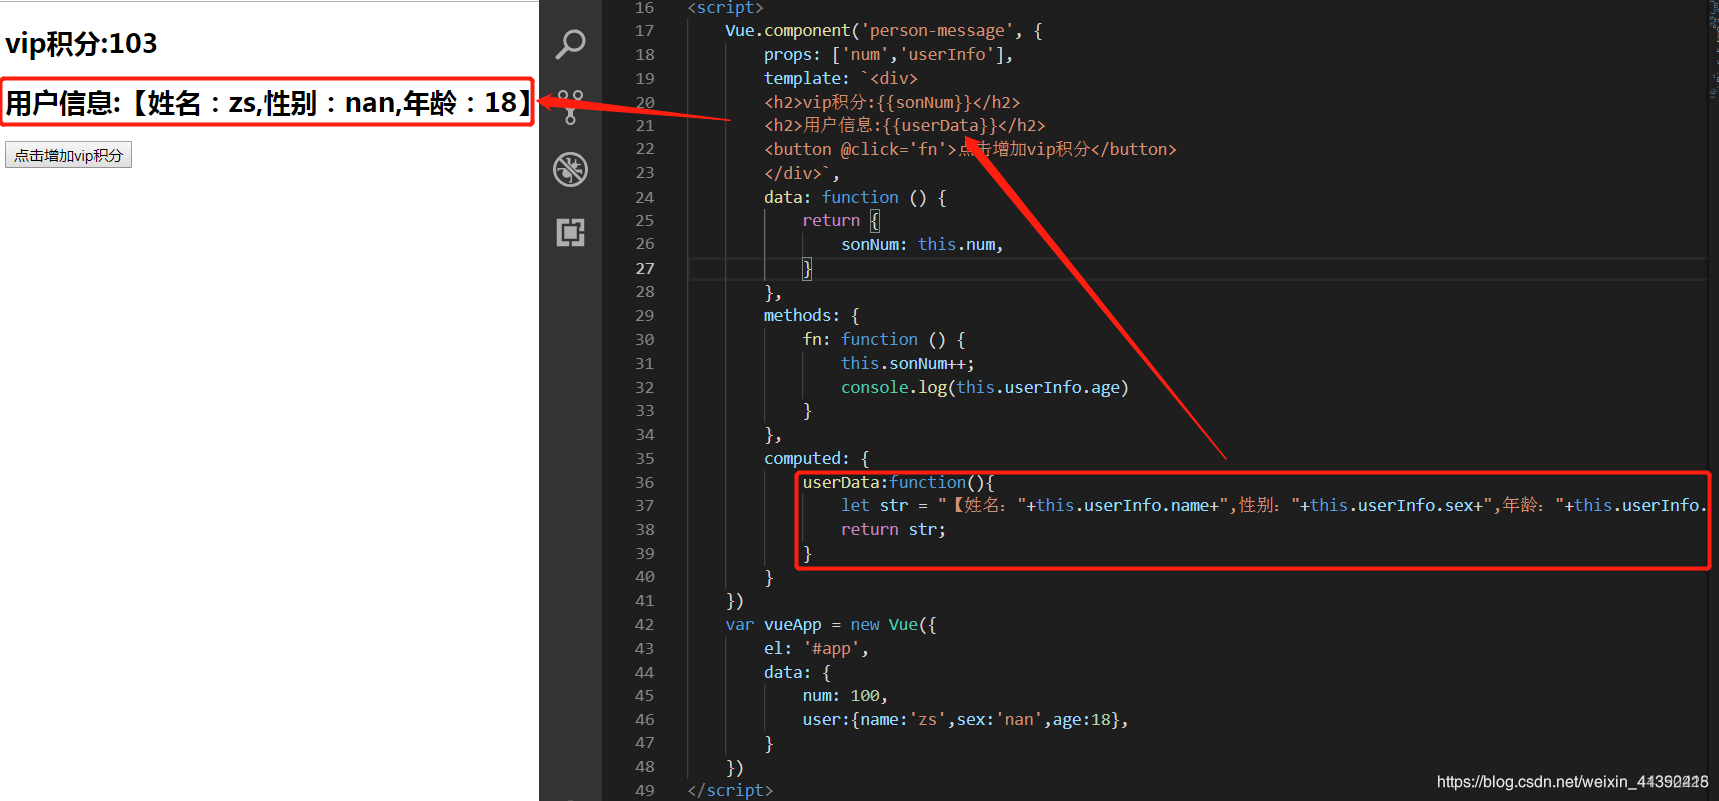Click the sonNum: this.num line
Screen dimensions: 1719x801
pos(921,244)
